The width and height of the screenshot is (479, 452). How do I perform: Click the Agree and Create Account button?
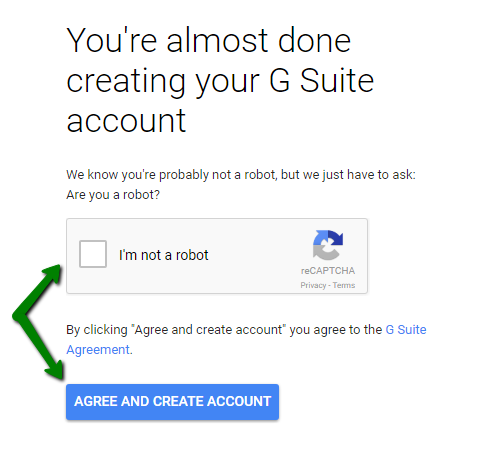click(x=172, y=402)
